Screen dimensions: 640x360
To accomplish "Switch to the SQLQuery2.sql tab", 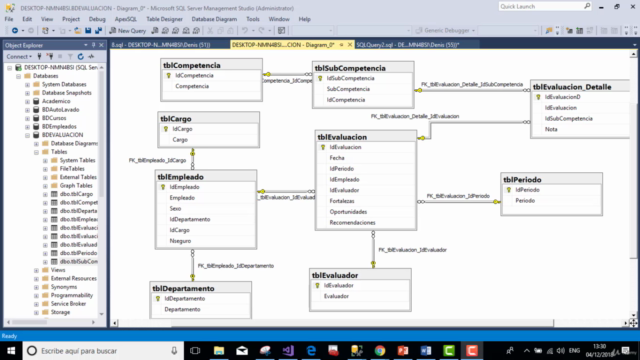I will pyautogui.click(x=408, y=45).
